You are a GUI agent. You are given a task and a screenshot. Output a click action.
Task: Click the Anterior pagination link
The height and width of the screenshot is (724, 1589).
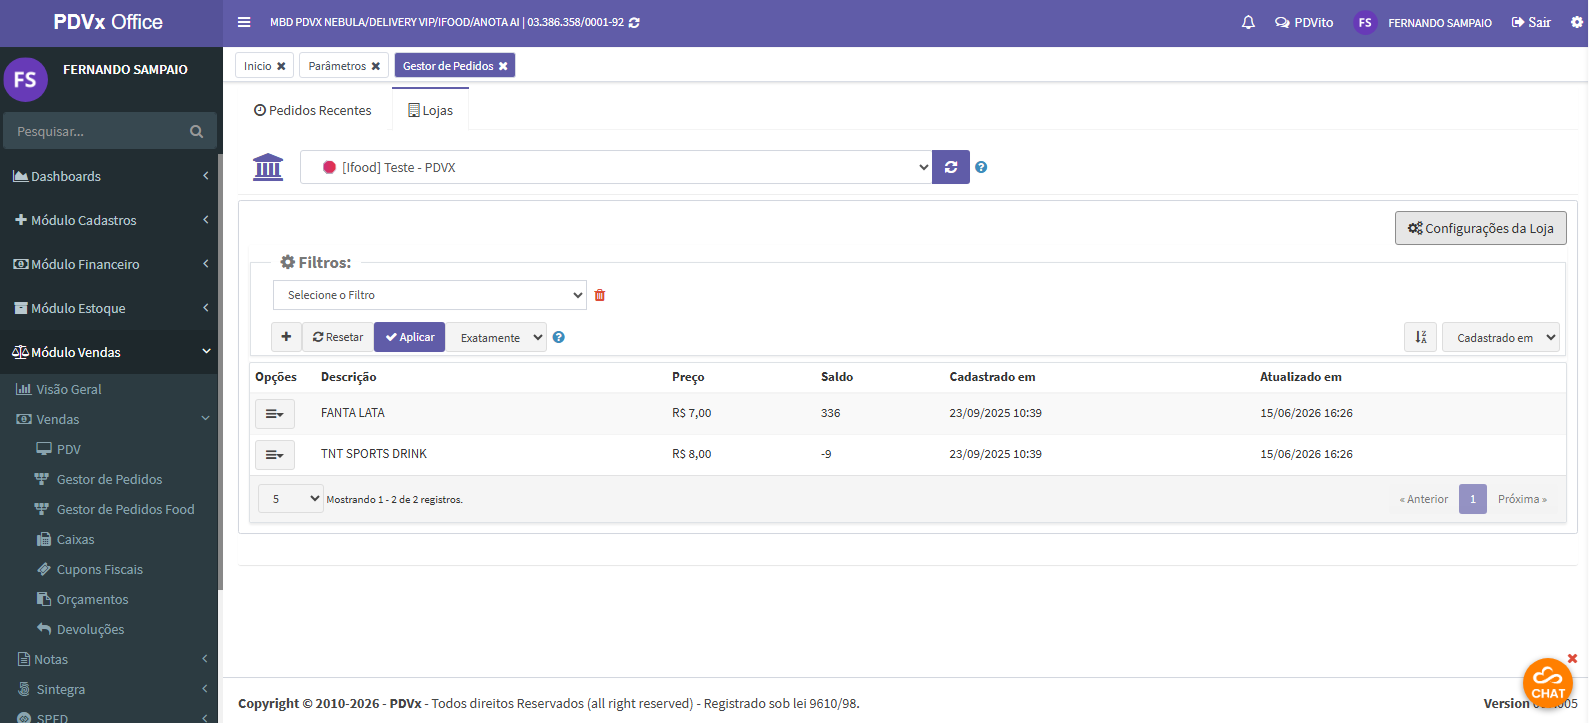(1424, 499)
